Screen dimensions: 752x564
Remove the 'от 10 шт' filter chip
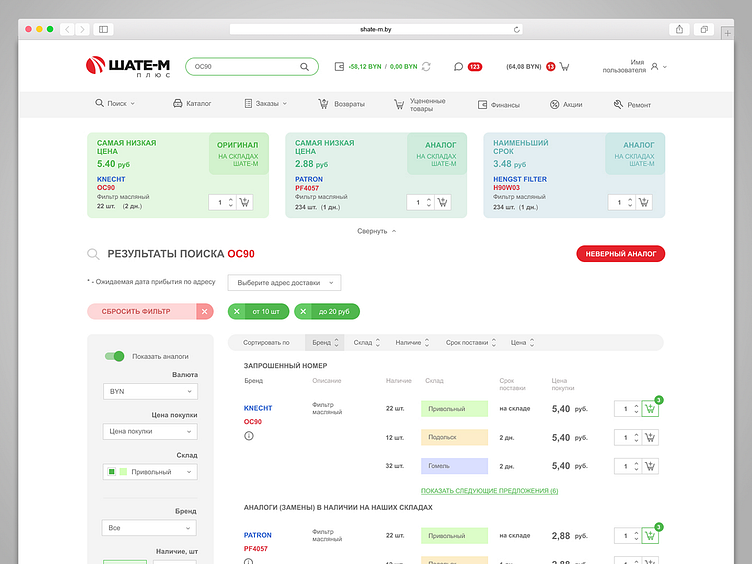236,311
